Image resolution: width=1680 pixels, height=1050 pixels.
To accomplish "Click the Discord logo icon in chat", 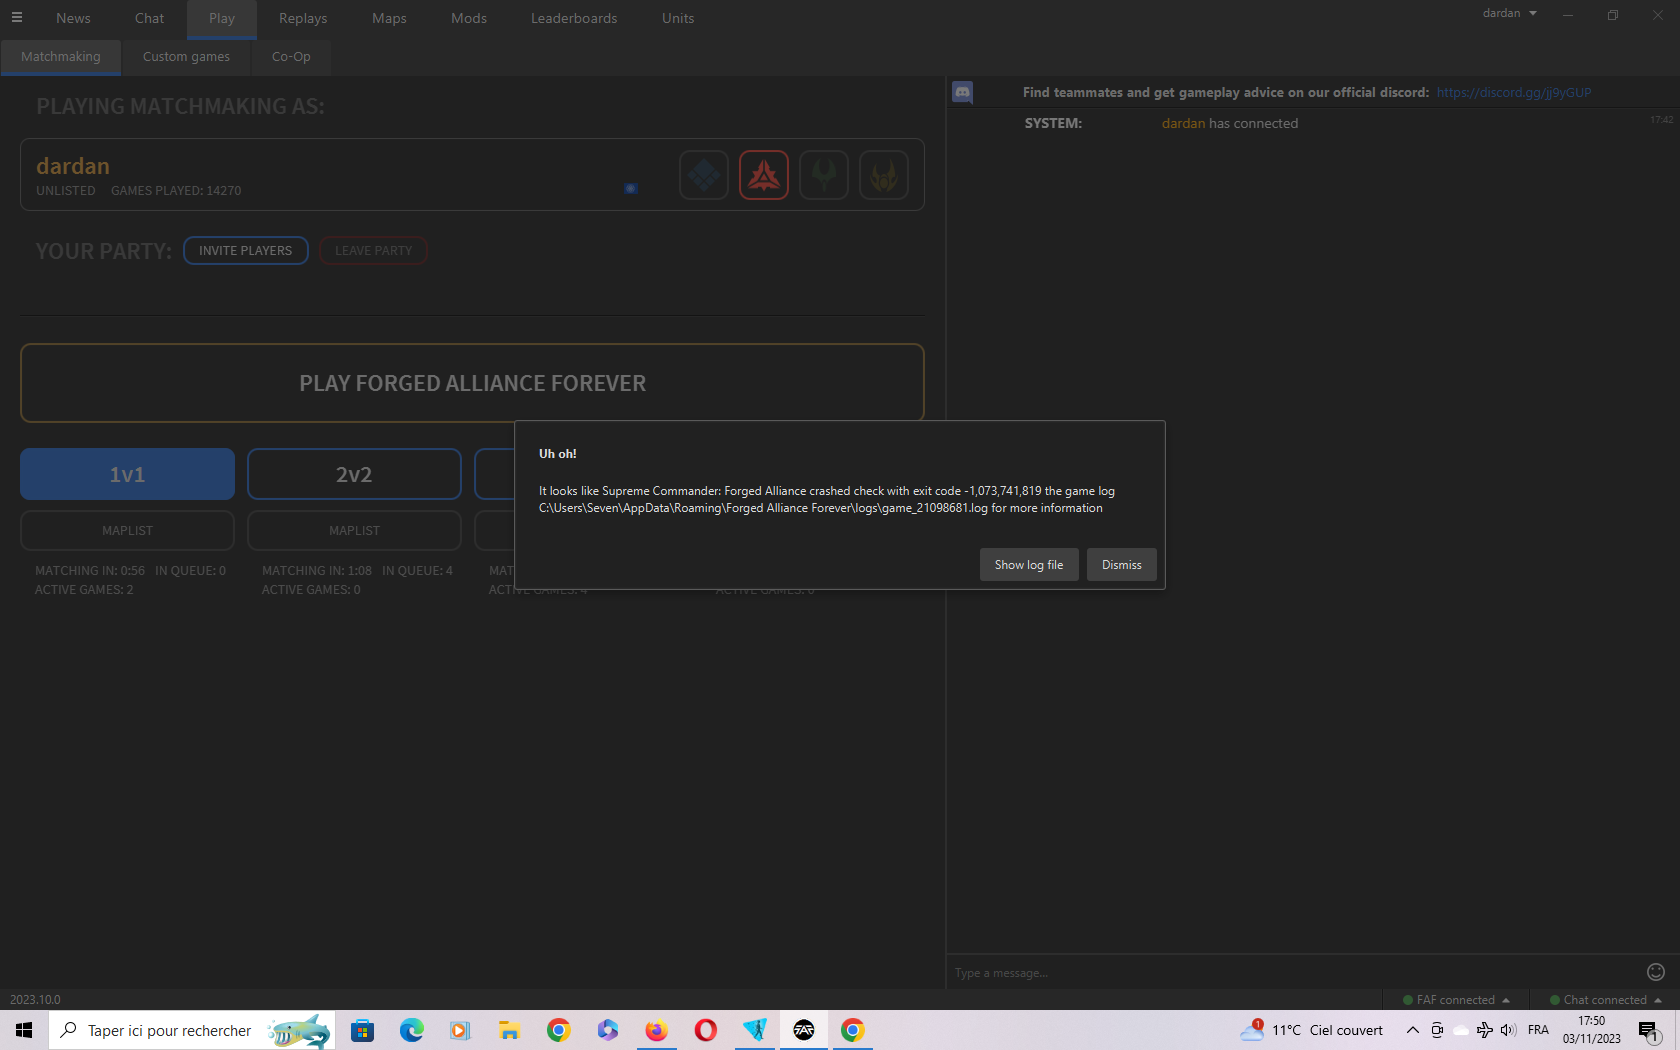I will (x=962, y=92).
